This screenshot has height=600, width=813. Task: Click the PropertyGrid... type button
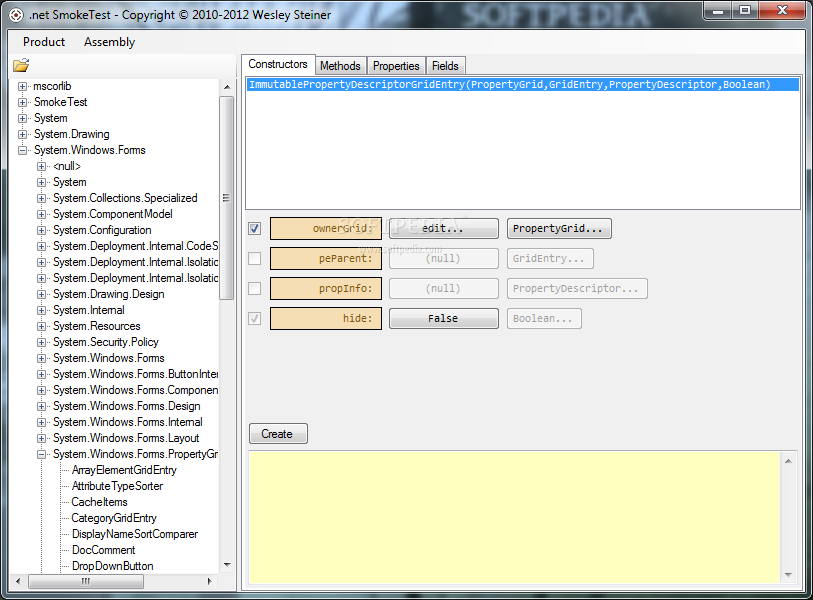(x=559, y=228)
